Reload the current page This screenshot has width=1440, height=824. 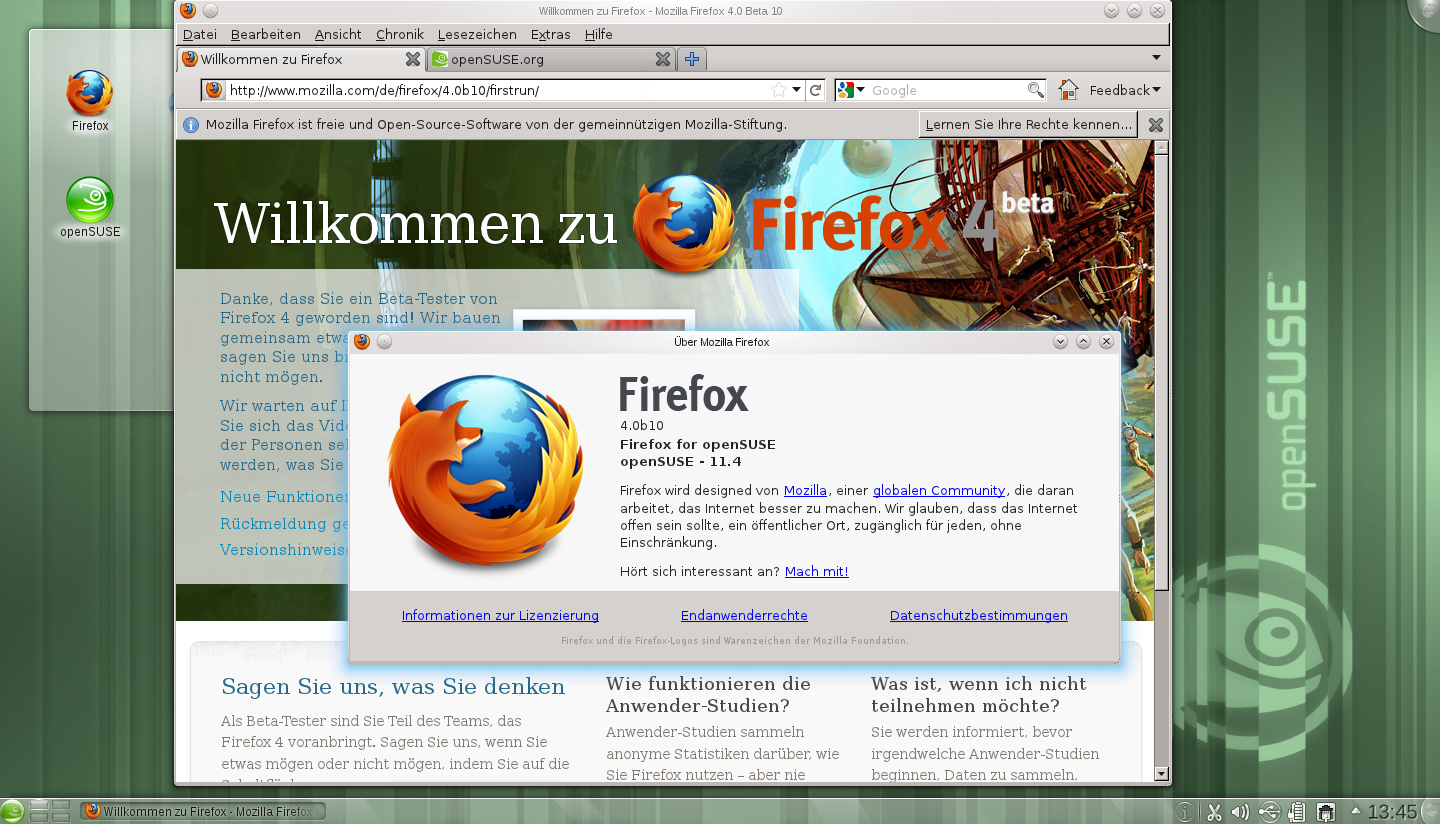click(815, 90)
